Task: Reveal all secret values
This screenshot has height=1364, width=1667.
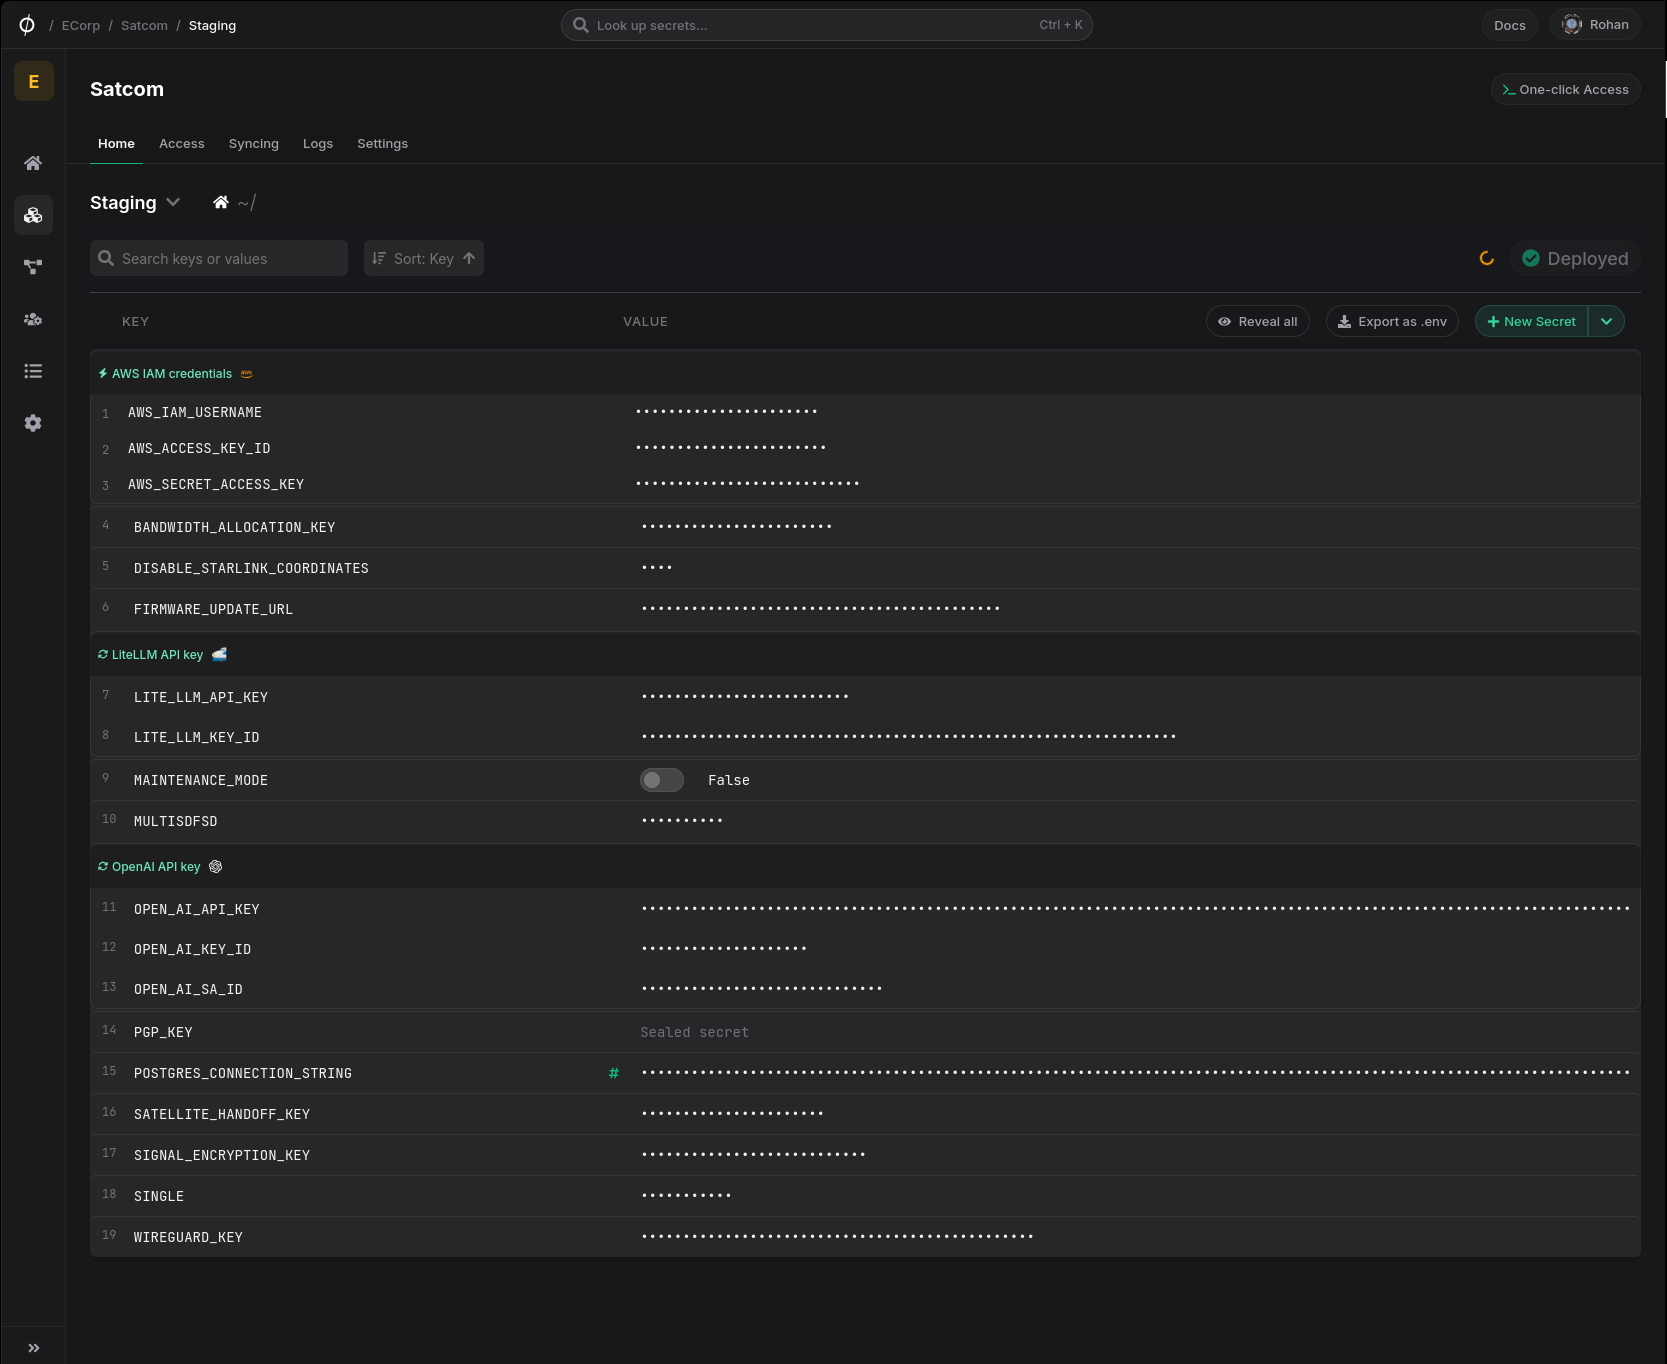Action: (1257, 322)
